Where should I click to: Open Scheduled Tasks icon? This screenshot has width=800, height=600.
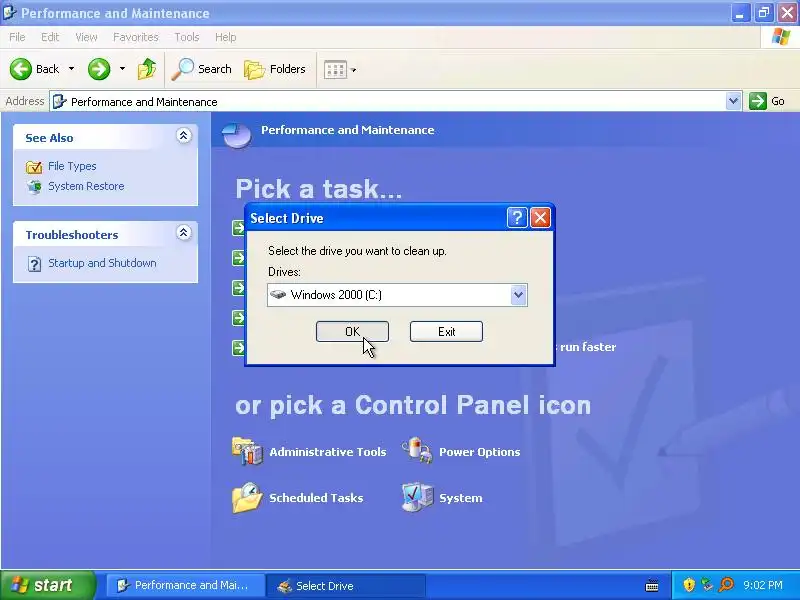[247, 497]
